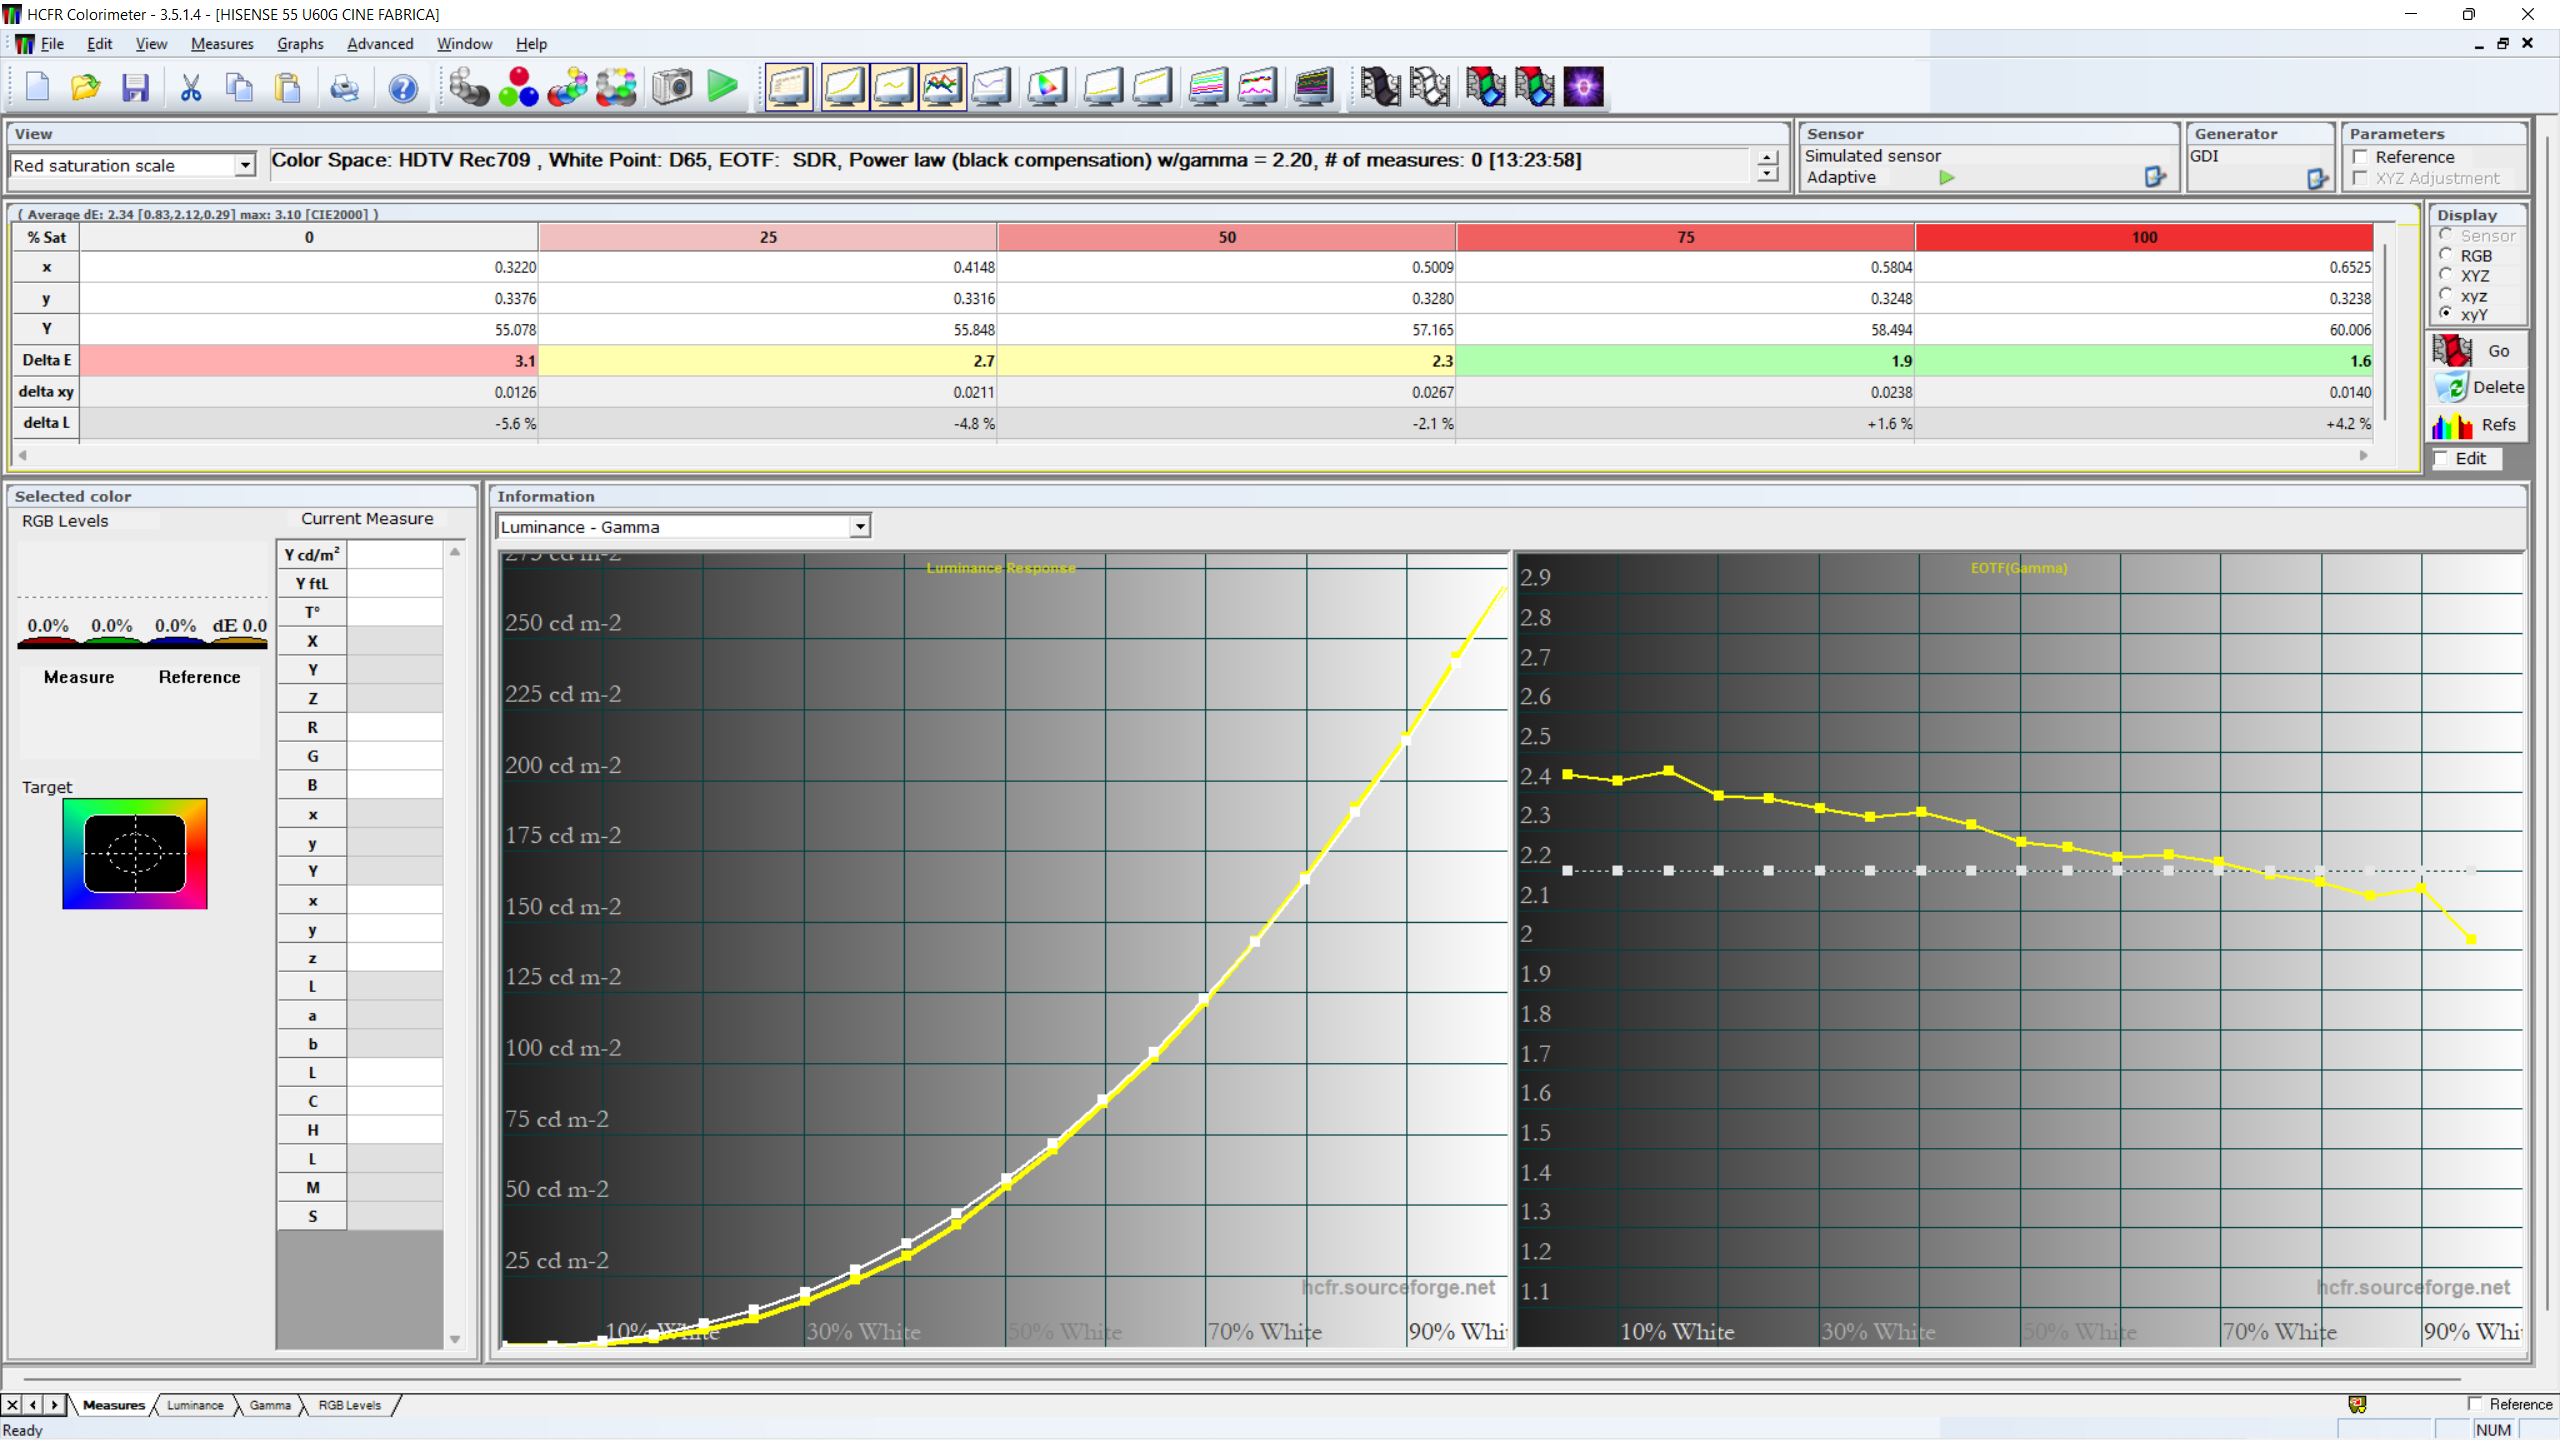Click the New document icon

click(37, 87)
